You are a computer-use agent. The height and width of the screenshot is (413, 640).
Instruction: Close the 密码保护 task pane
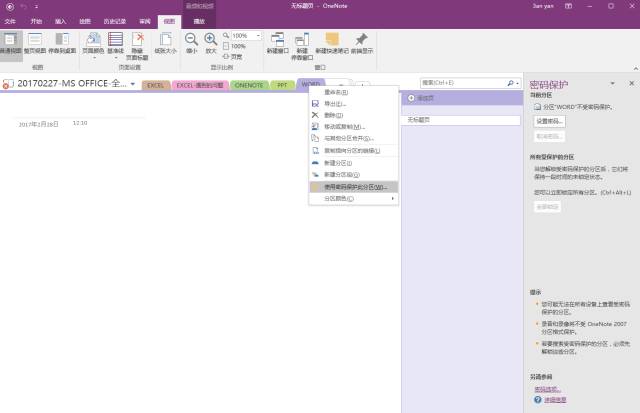(x=631, y=83)
